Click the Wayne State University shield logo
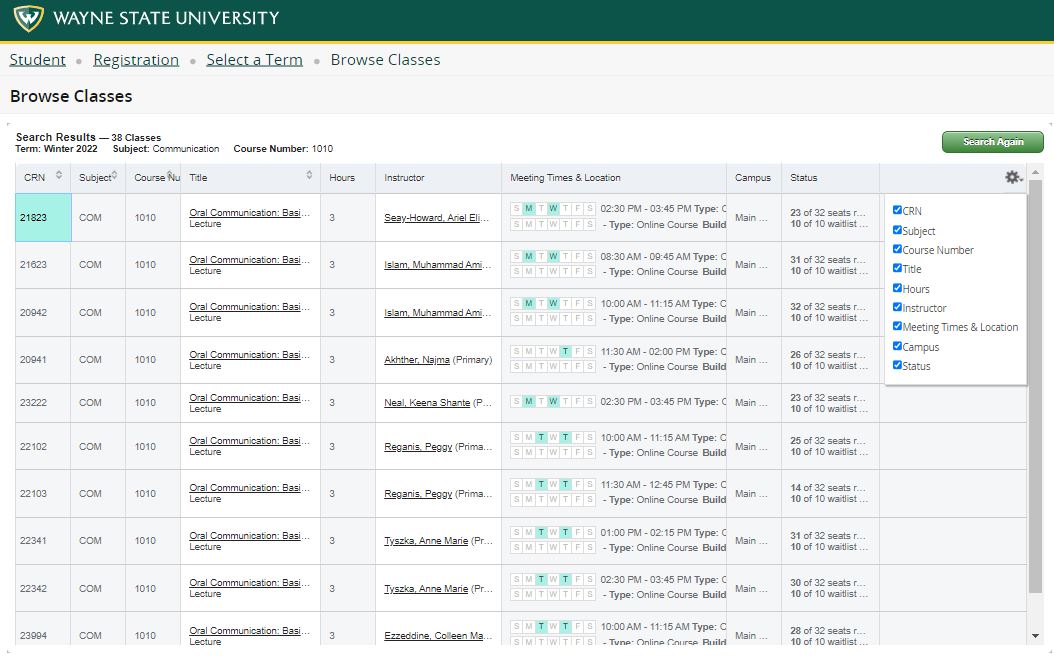The width and height of the screenshot is (1054, 671). point(28,18)
